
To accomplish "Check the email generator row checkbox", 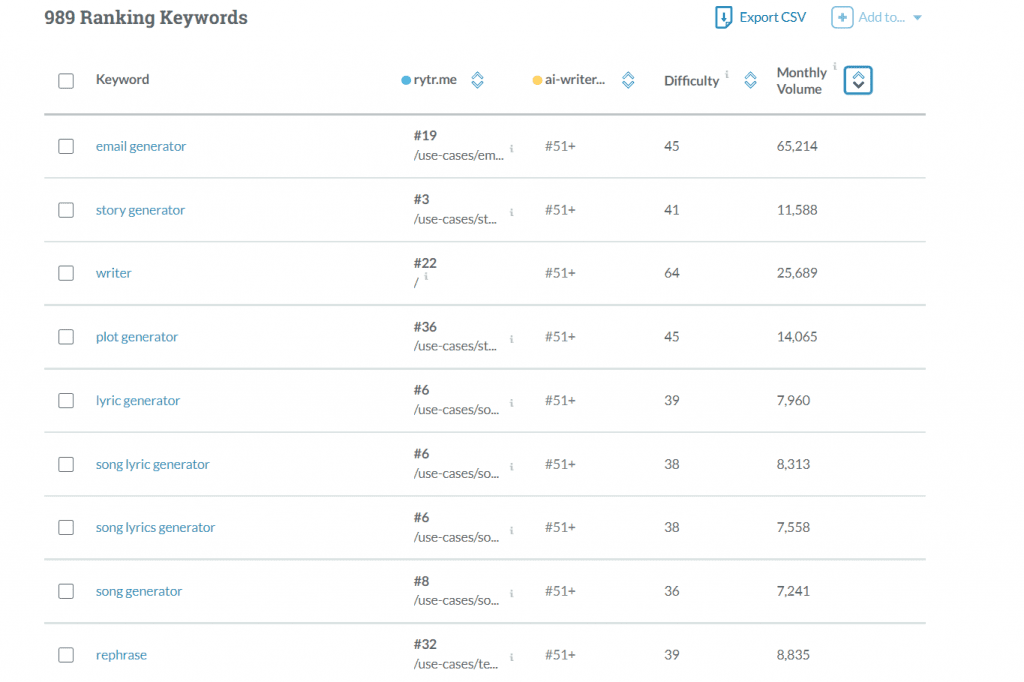I will click(66, 146).
